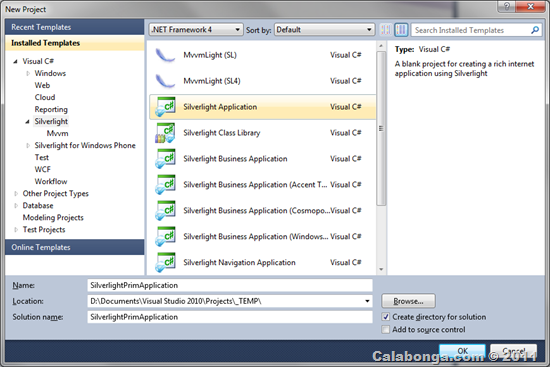
Task: Toggle Create directory for solution checkbox
Action: pos(386,317)
